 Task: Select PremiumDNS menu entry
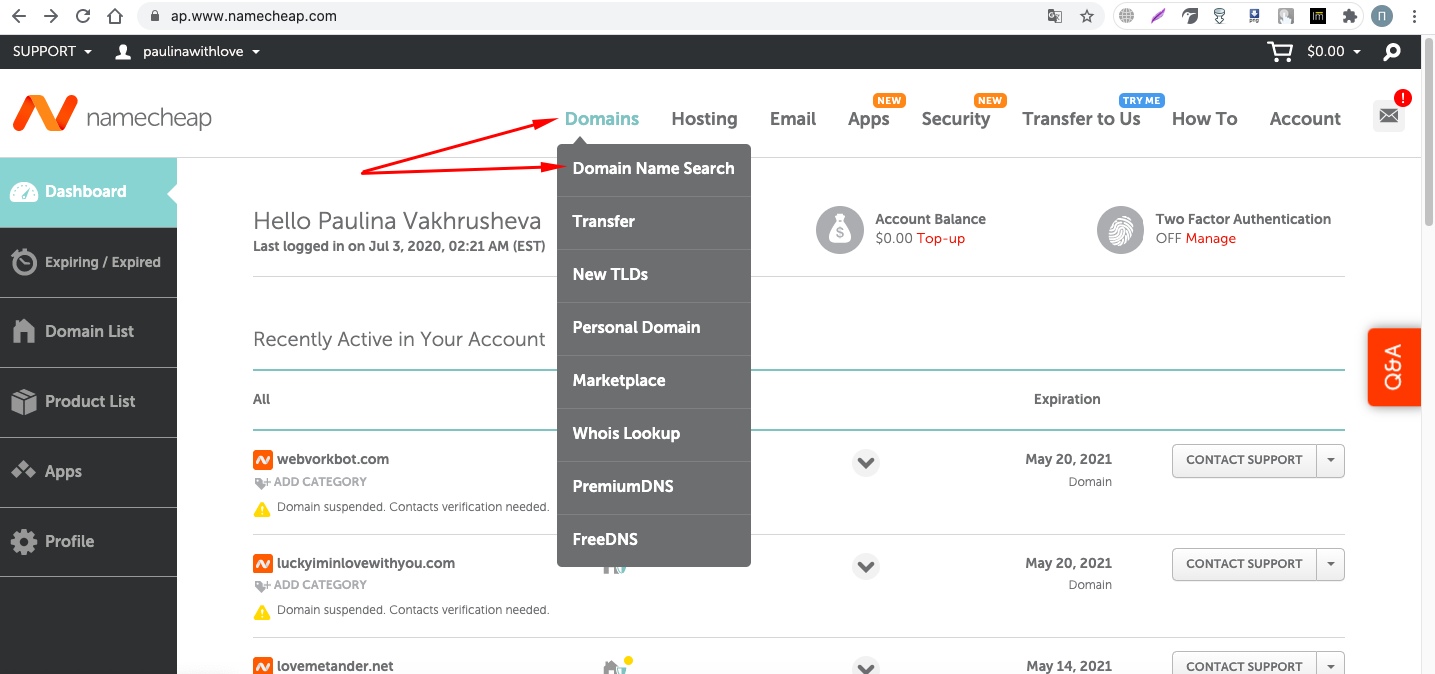point(654,487)
